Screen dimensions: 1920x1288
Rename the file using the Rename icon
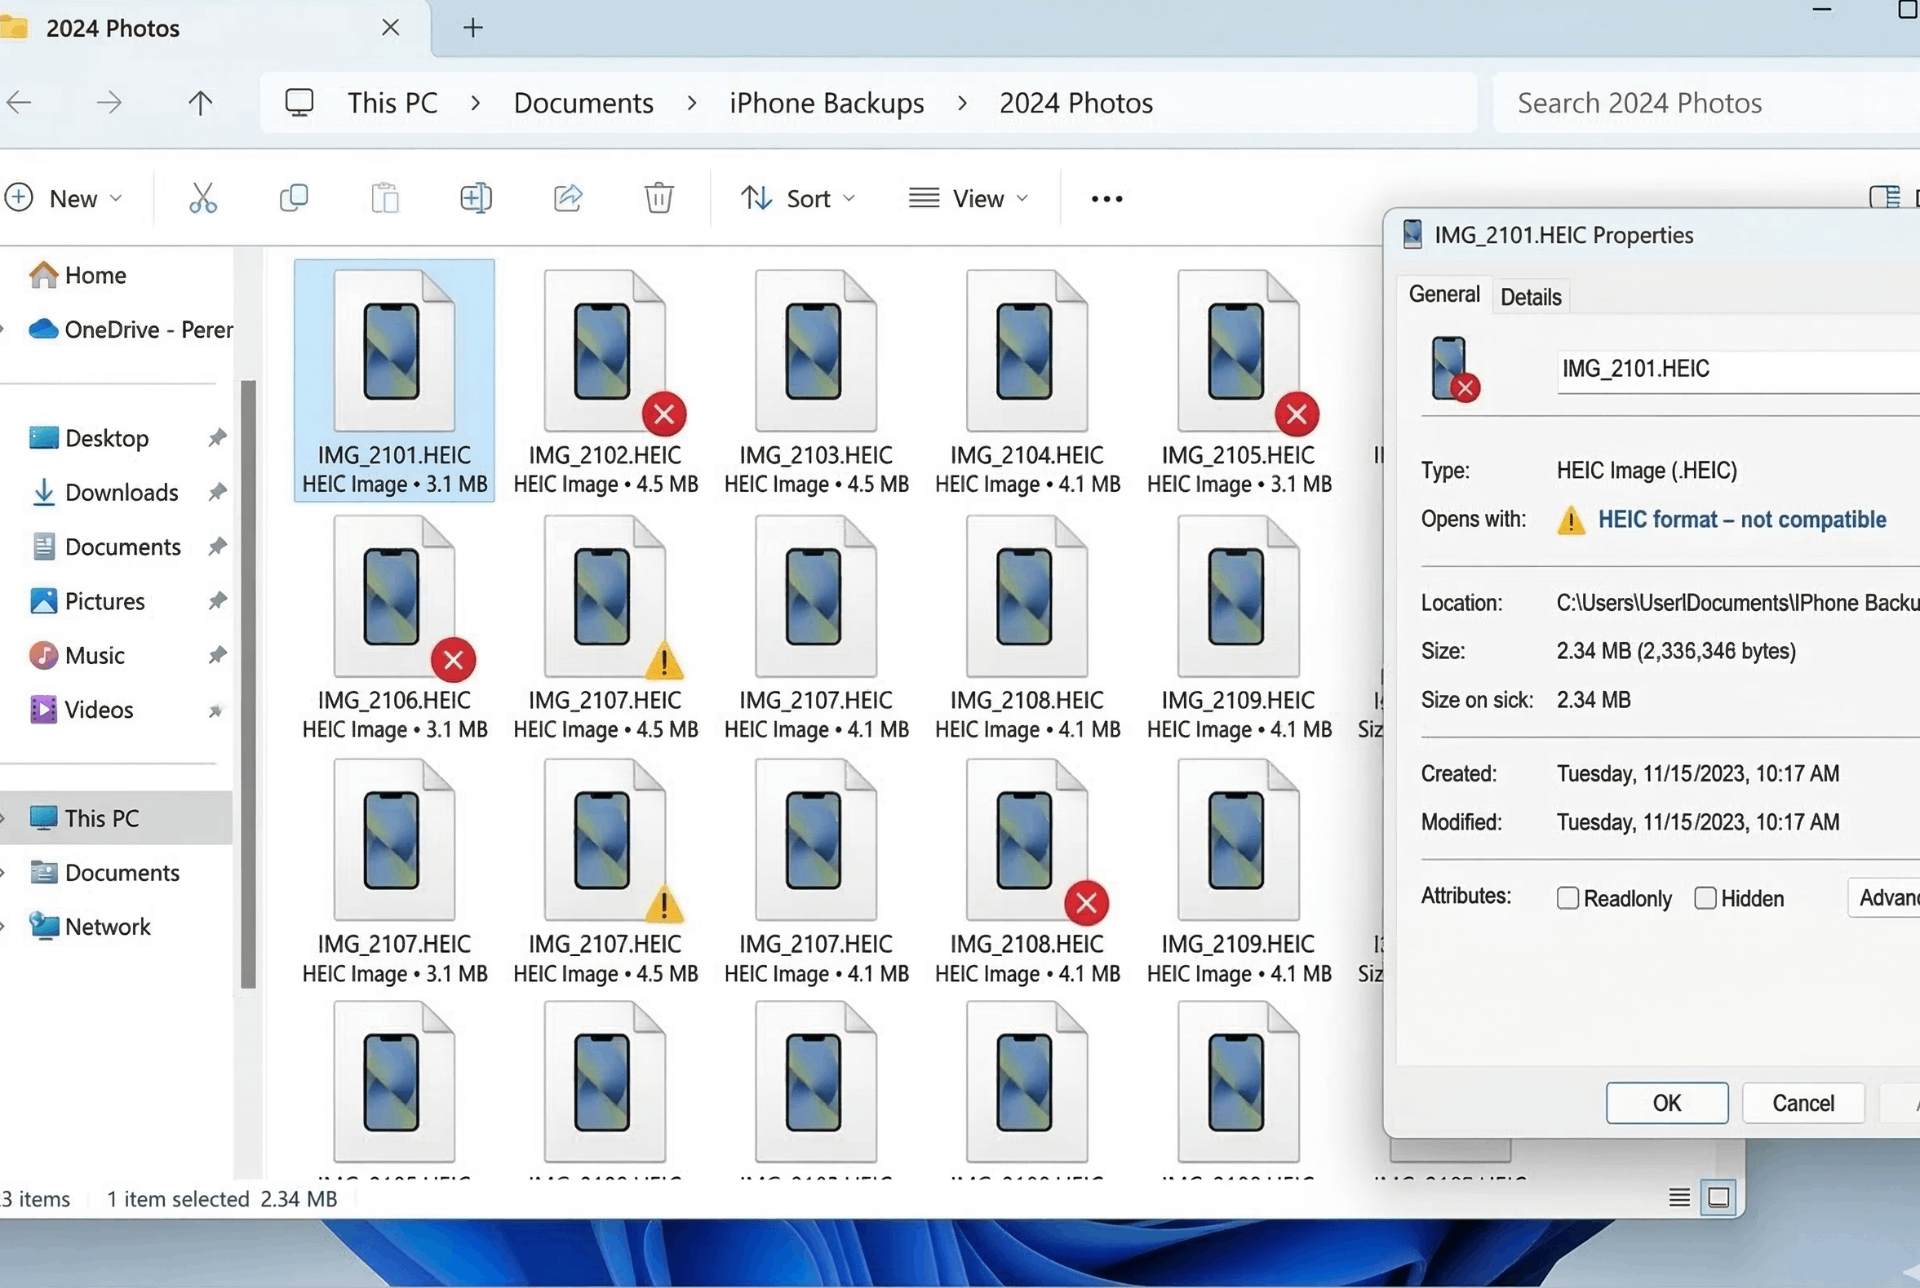point(475,197)
